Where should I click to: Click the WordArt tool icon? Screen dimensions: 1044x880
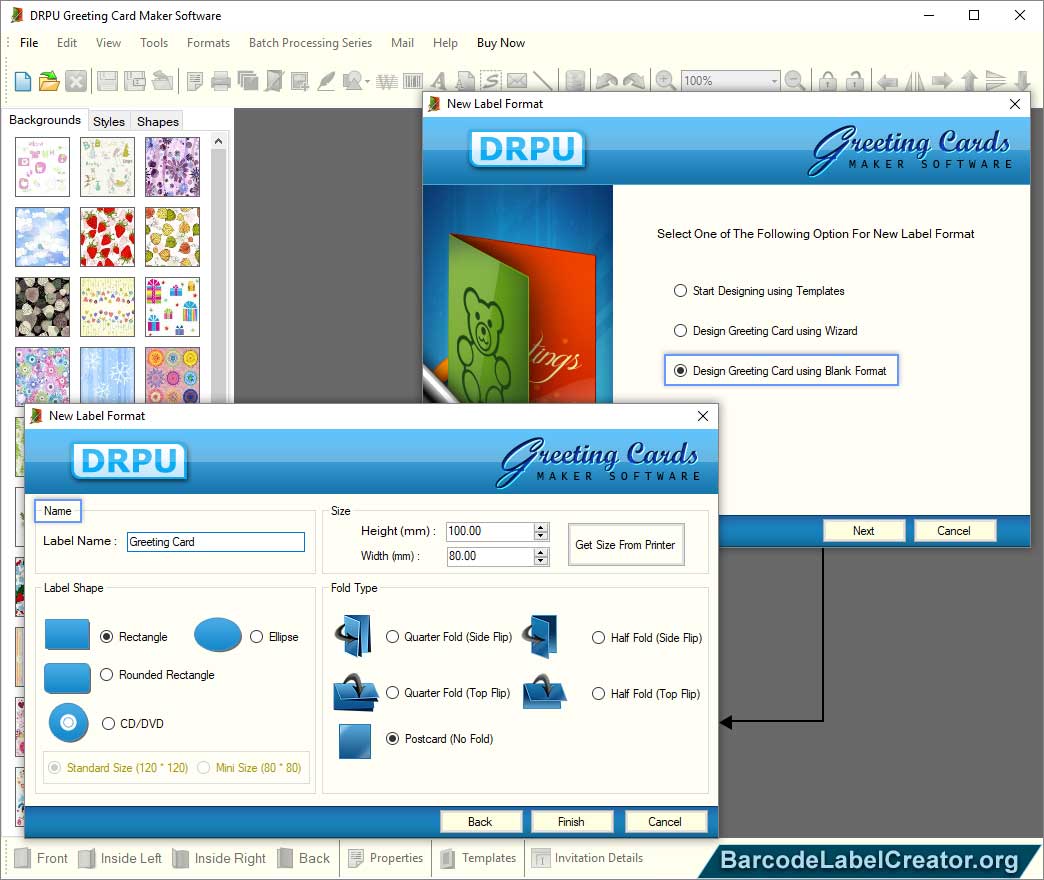click(x=386, y=81)
